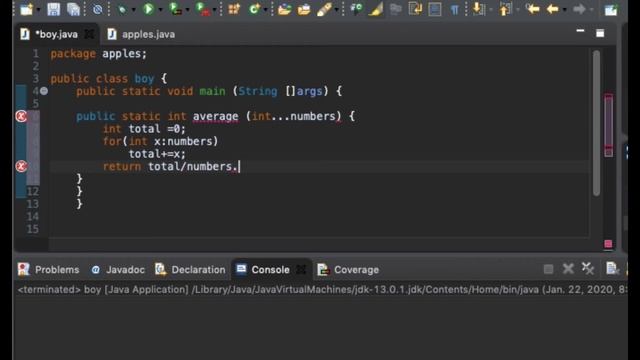
Task: Toggle Mark Occurrences highlighter icon
Action: pos(376,9)
